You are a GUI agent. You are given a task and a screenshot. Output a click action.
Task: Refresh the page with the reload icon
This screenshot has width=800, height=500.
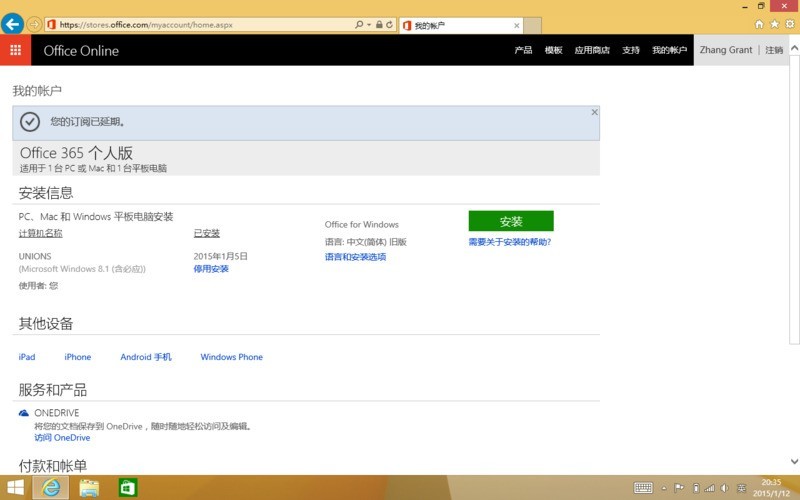[390, 24]
